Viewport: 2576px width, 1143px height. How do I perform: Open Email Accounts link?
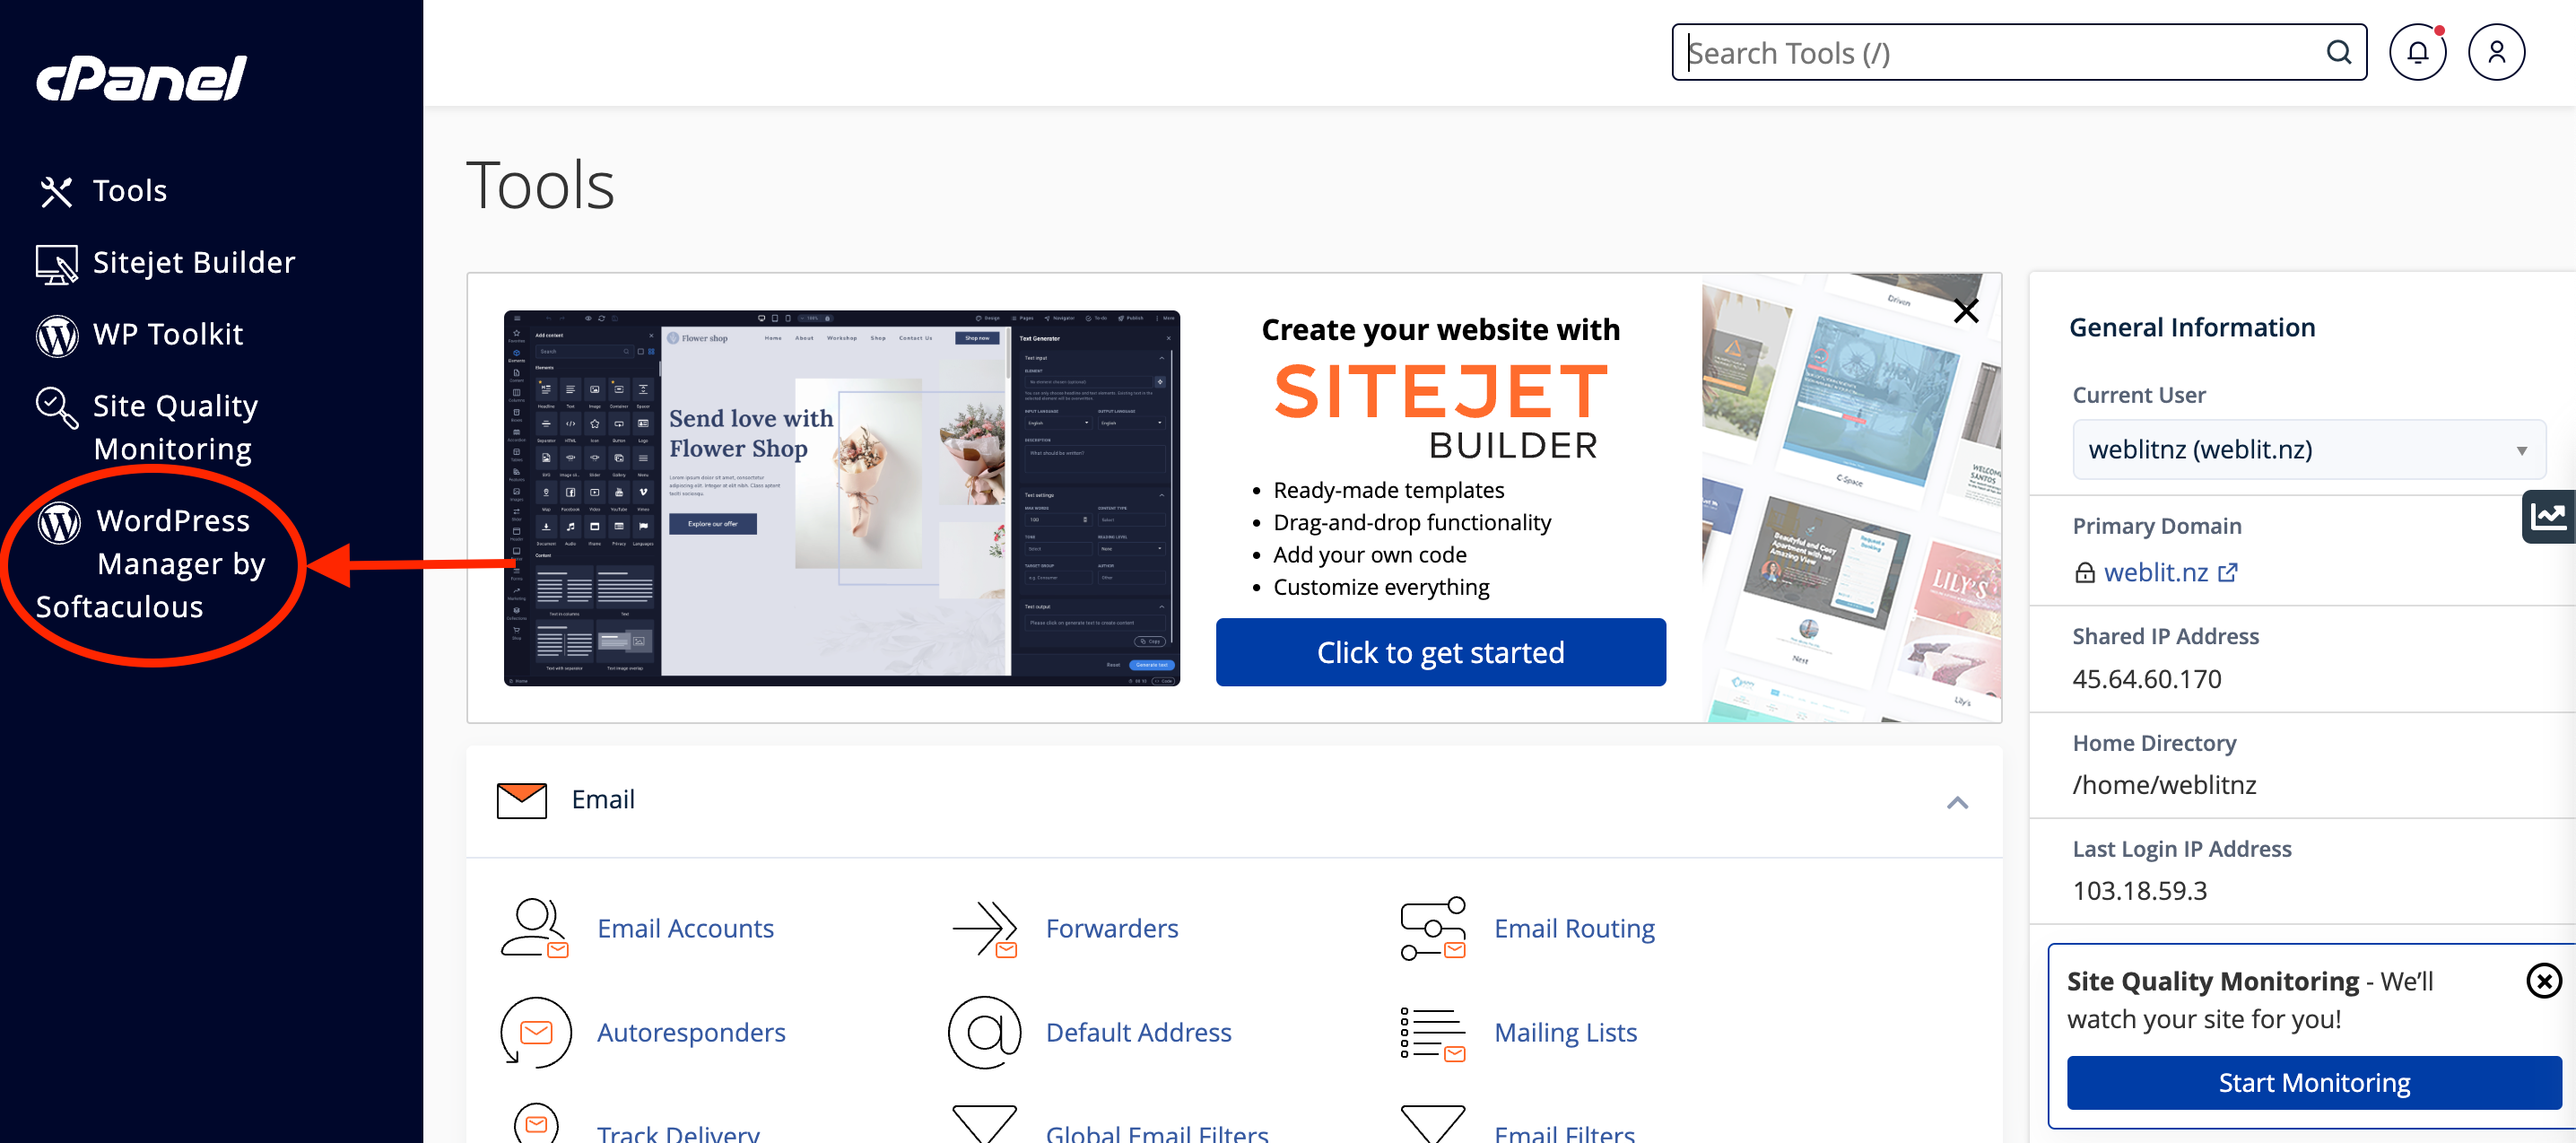685,928
